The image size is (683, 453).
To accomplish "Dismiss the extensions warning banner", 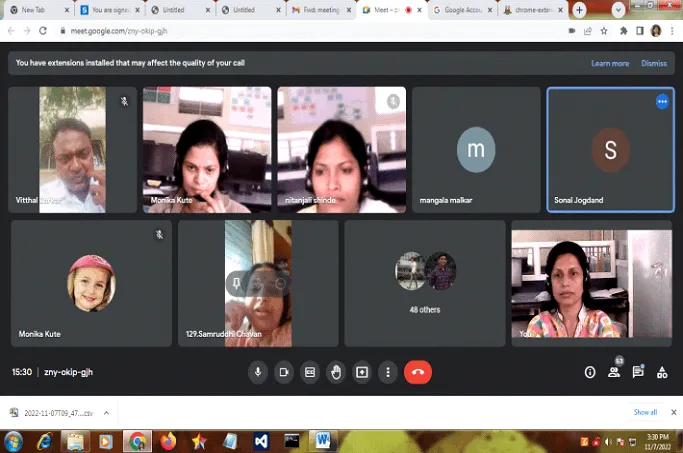I will click(x=654, y=64).
